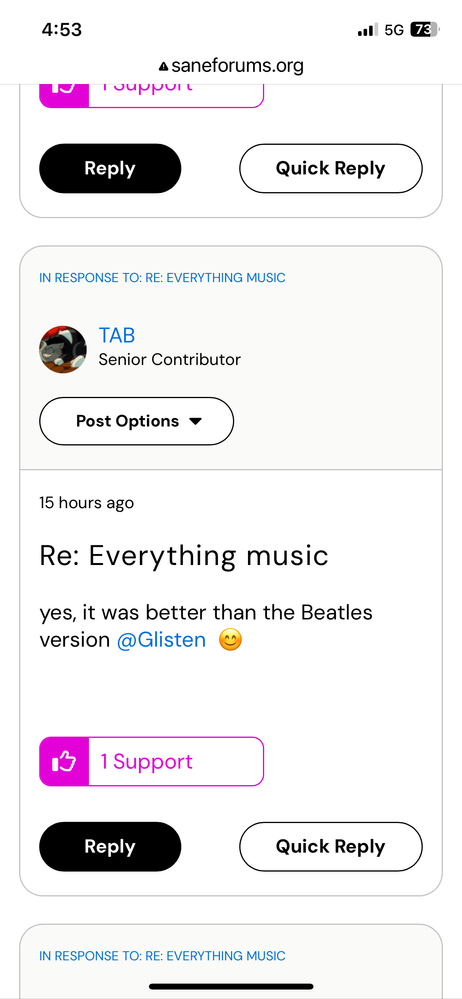The image size is (462, 999).
Task: Tap TAB's cat avatar picture
Action: [63, 349]
